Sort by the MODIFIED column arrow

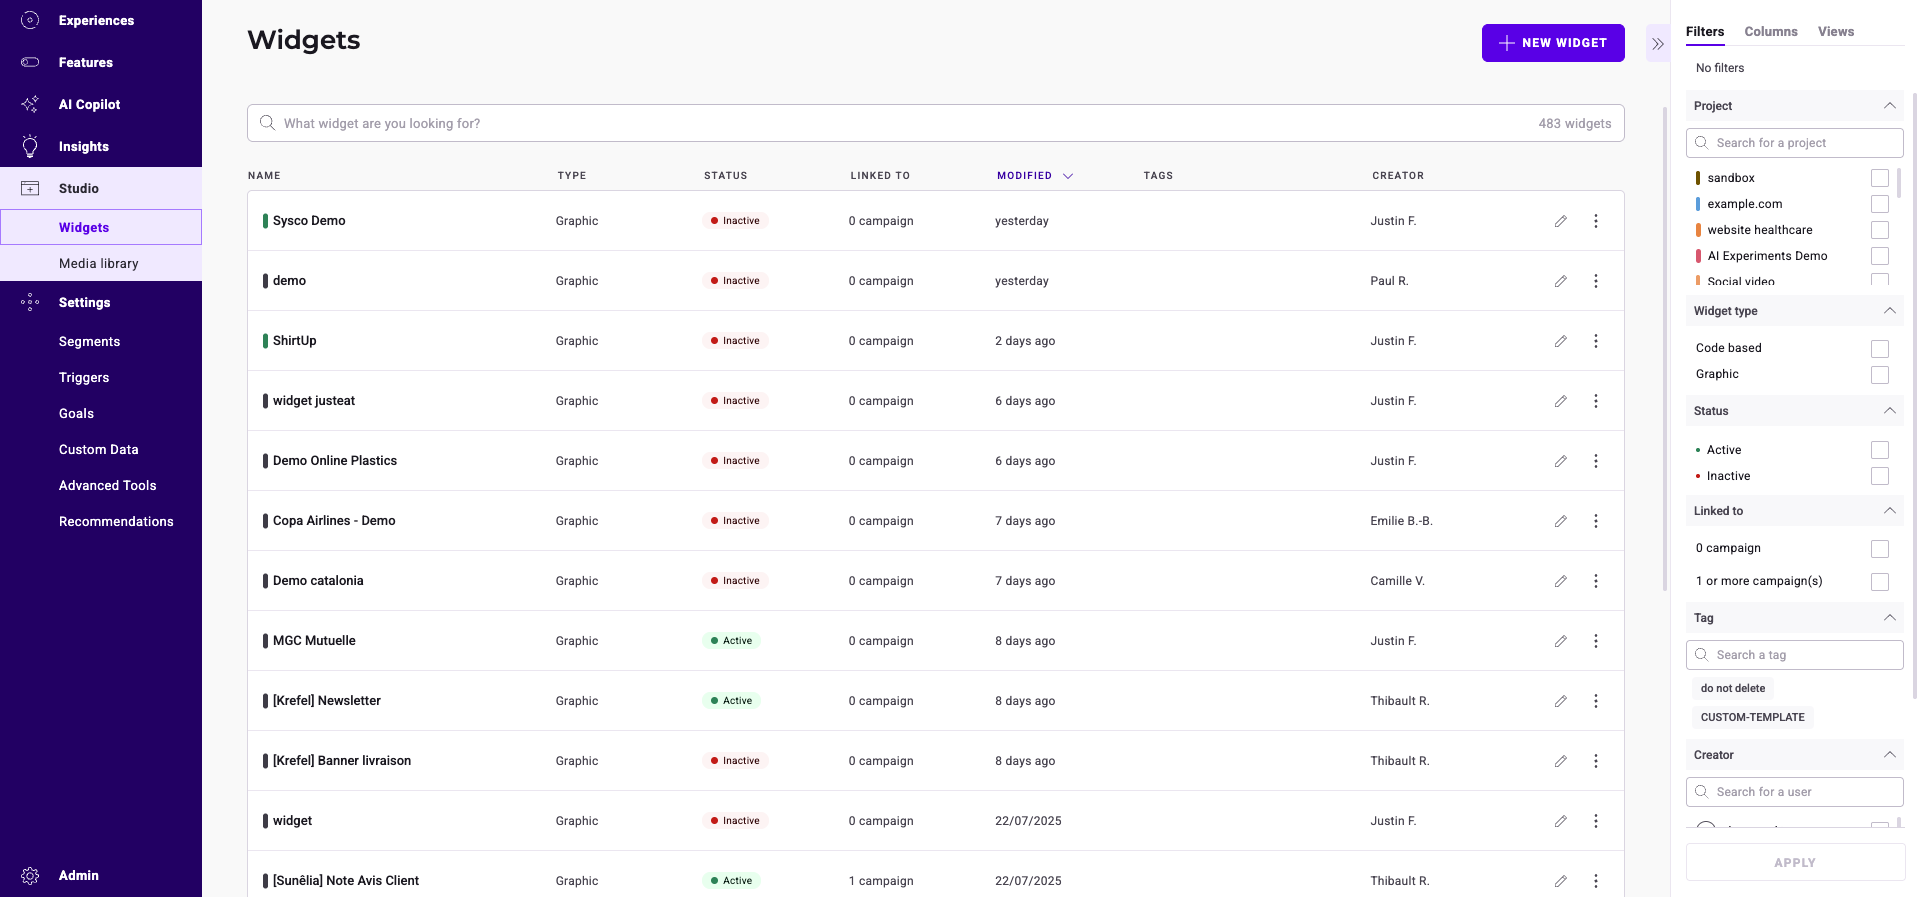click(1068, 176)
